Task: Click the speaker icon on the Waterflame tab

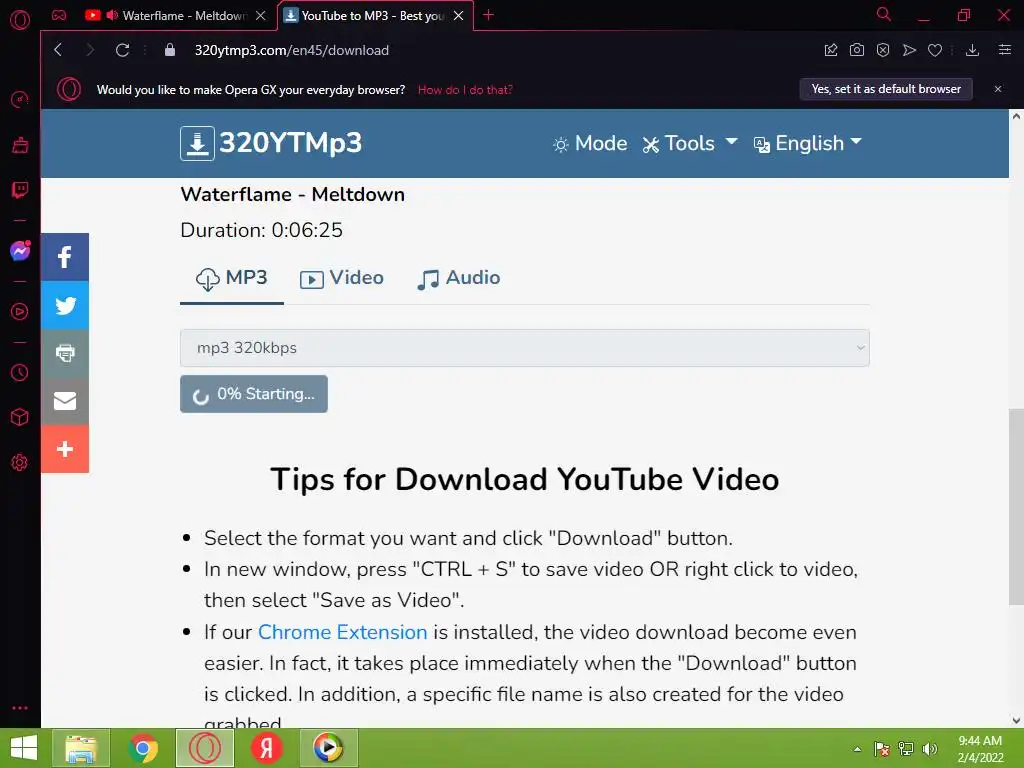Action: (x=112, y=15)
